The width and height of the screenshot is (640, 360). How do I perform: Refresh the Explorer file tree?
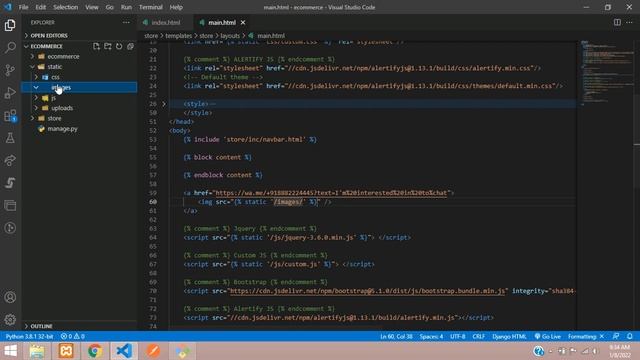tap(119, 46)
